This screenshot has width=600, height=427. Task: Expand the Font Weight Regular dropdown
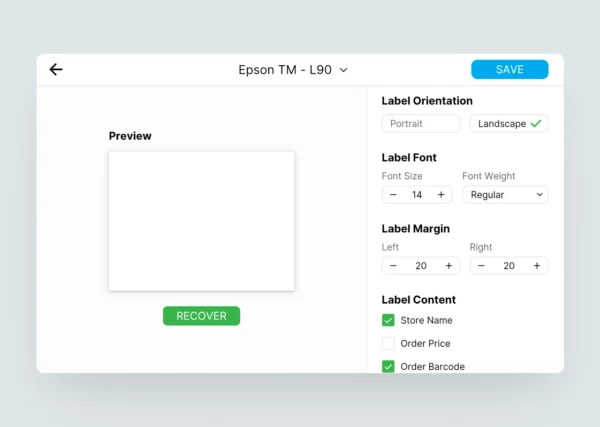[x=505, y=195]
